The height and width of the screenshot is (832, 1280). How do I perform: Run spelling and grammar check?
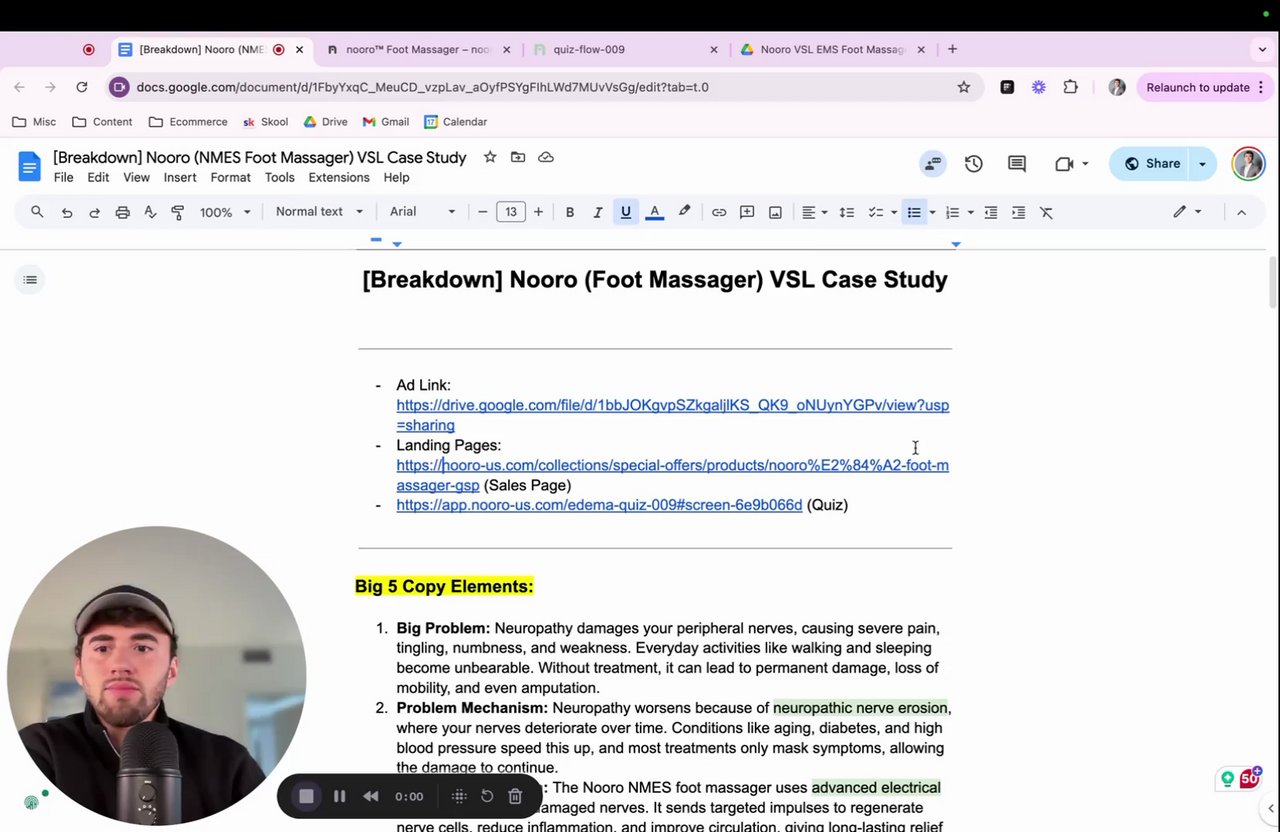click(x=150, y=212)
